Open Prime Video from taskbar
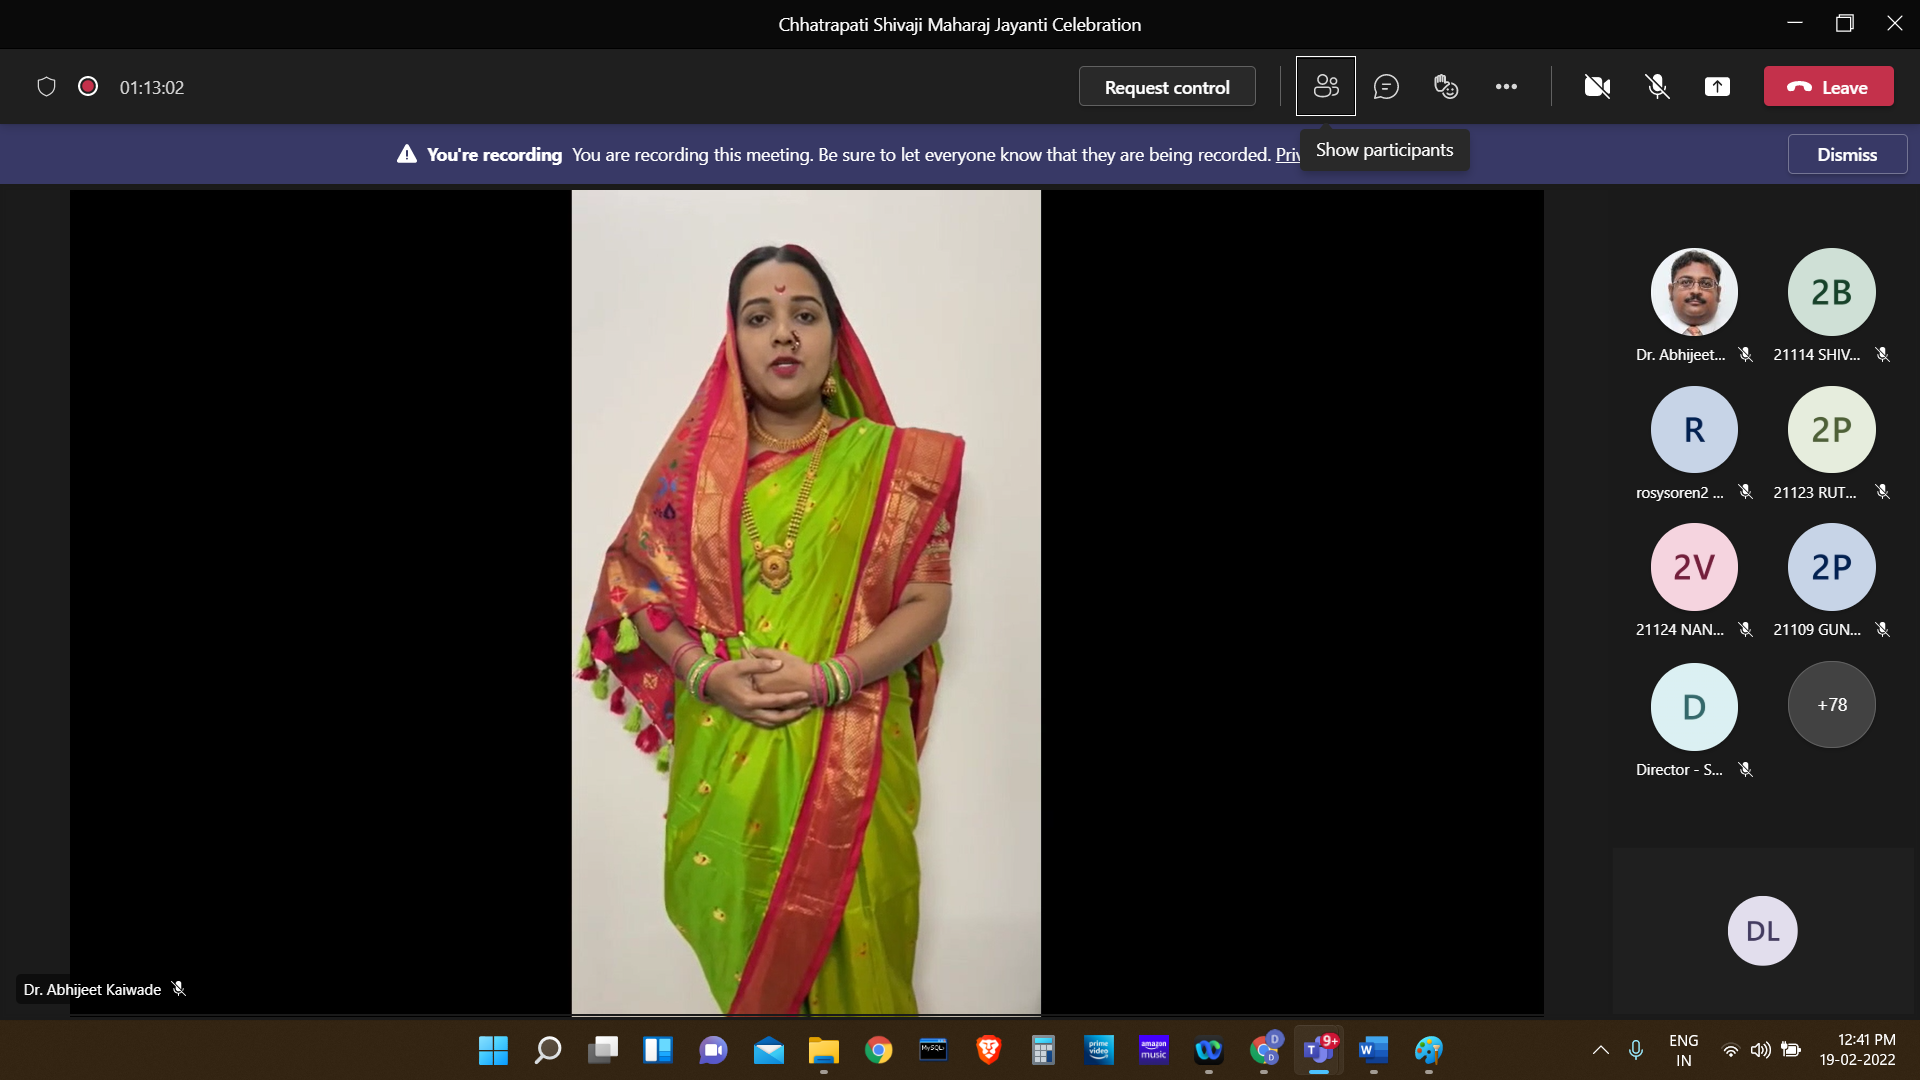 point(1098,1050)
